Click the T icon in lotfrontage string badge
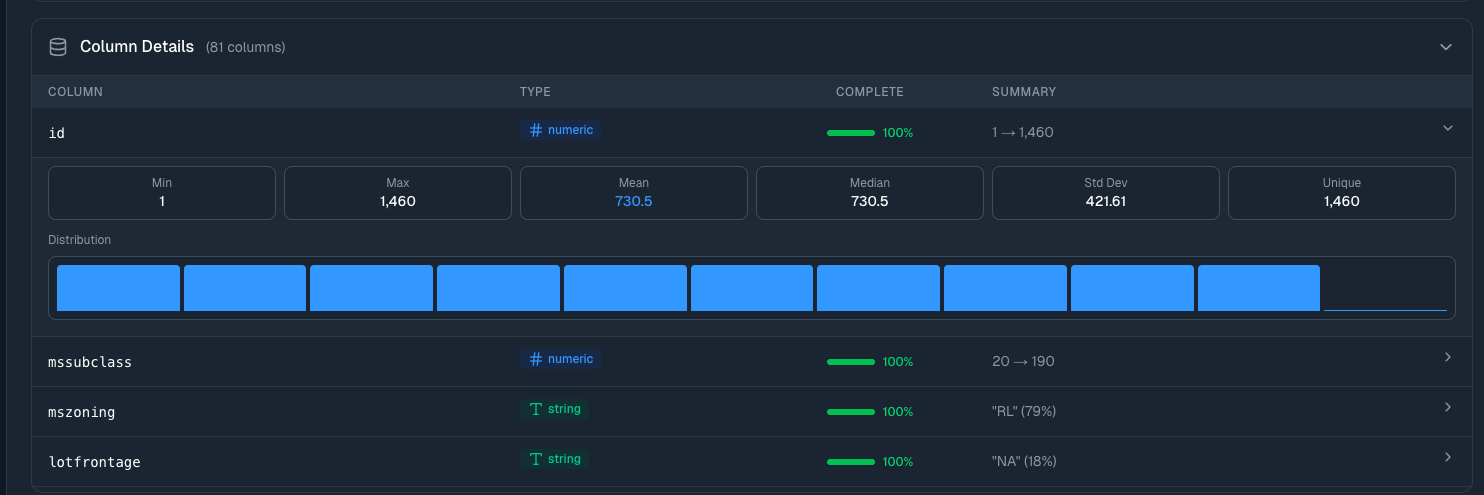This screenshot has width=1484, height=495. [536, 459]
